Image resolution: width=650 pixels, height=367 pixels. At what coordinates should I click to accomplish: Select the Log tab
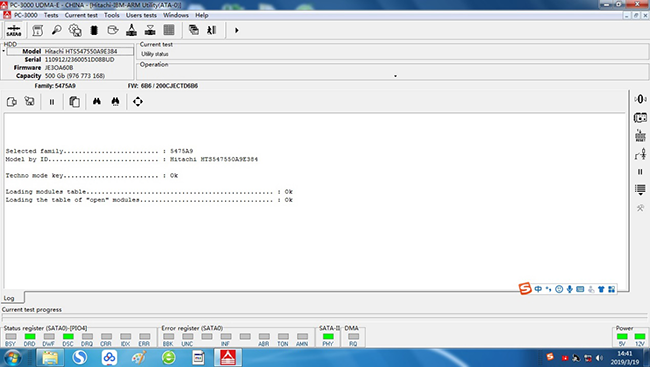(x=9, y=298)
